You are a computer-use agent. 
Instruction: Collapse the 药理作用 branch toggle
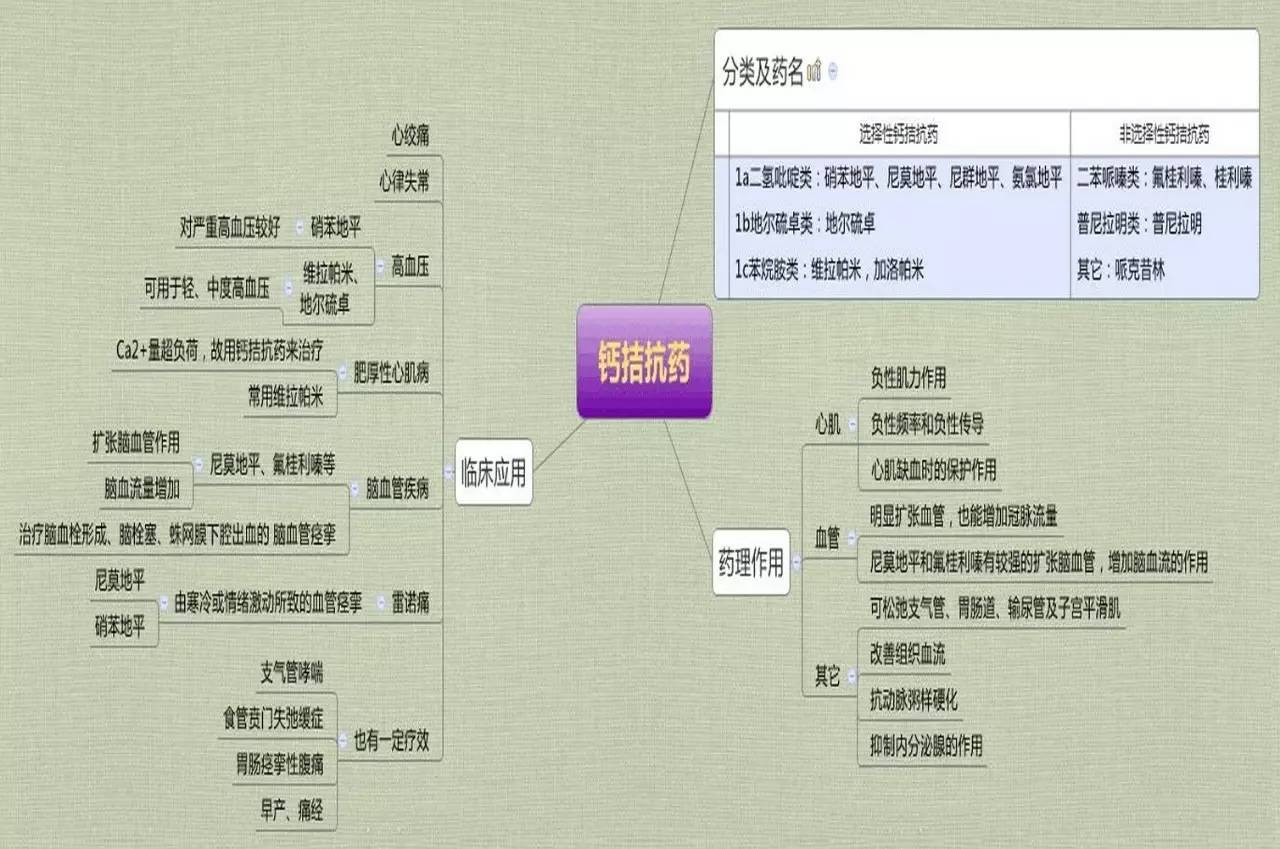[x=796, y=564]
